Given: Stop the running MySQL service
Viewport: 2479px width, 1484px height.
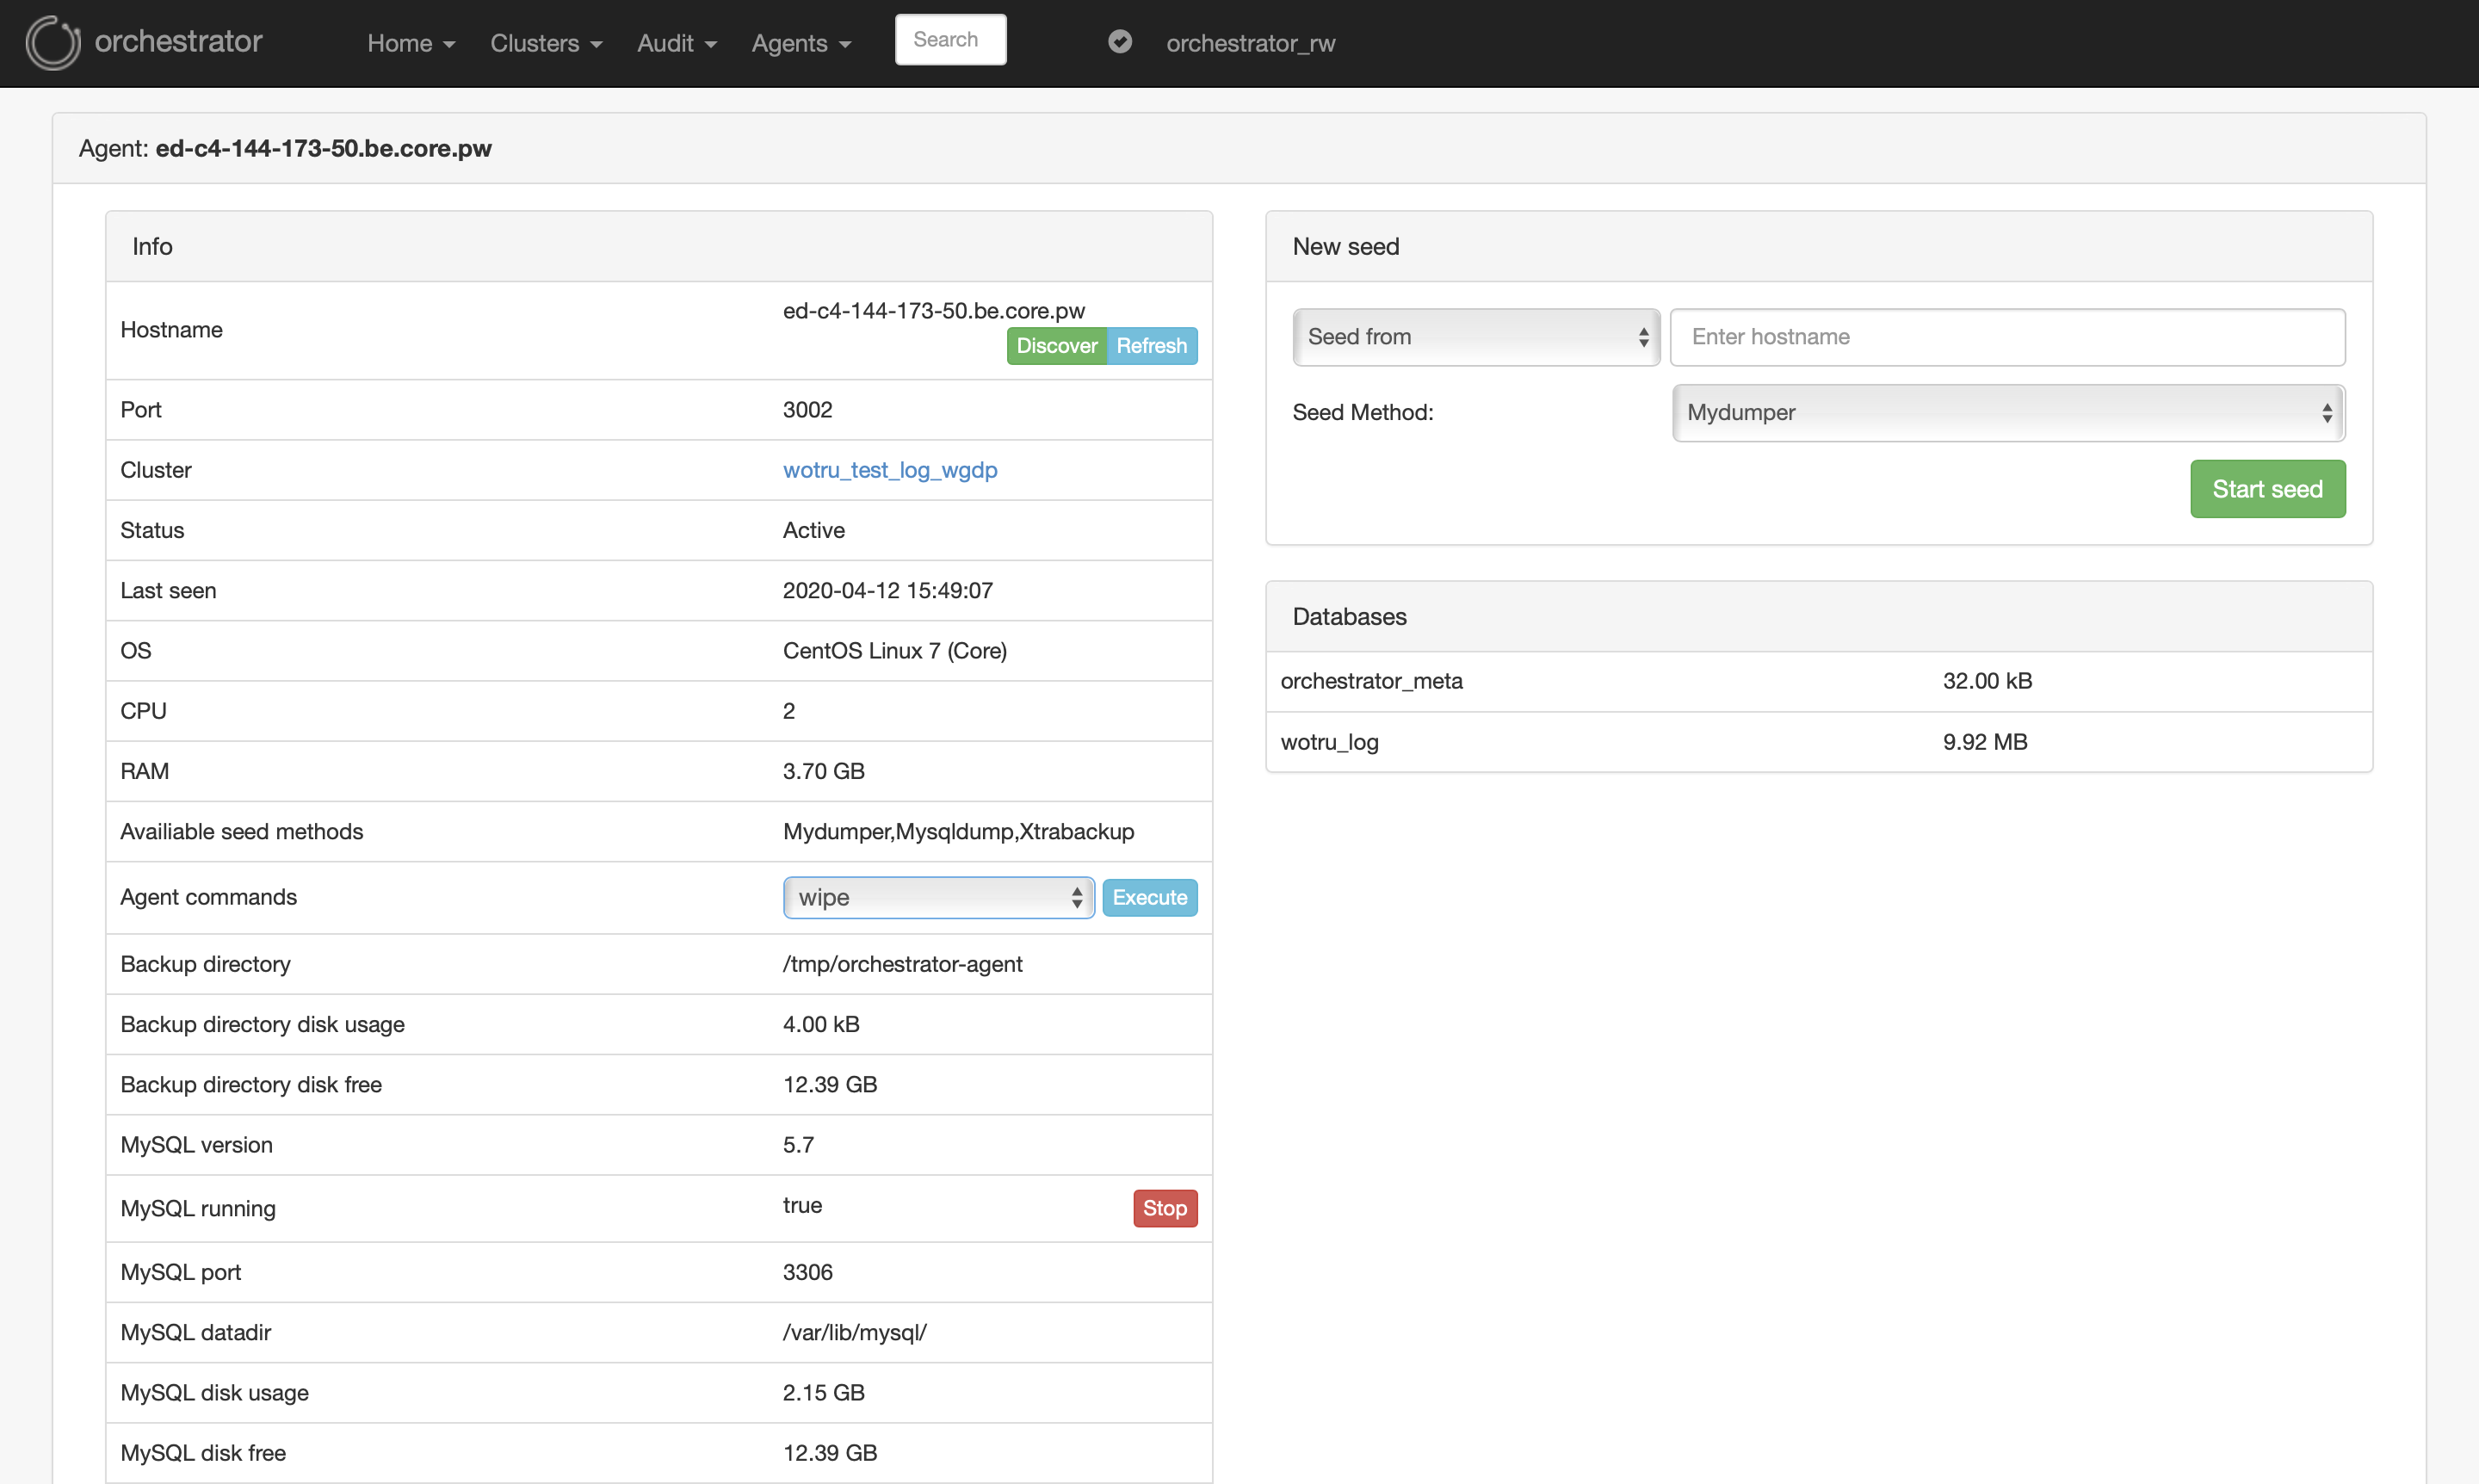Looking at the screenshot, I should click(1164, 1208).
